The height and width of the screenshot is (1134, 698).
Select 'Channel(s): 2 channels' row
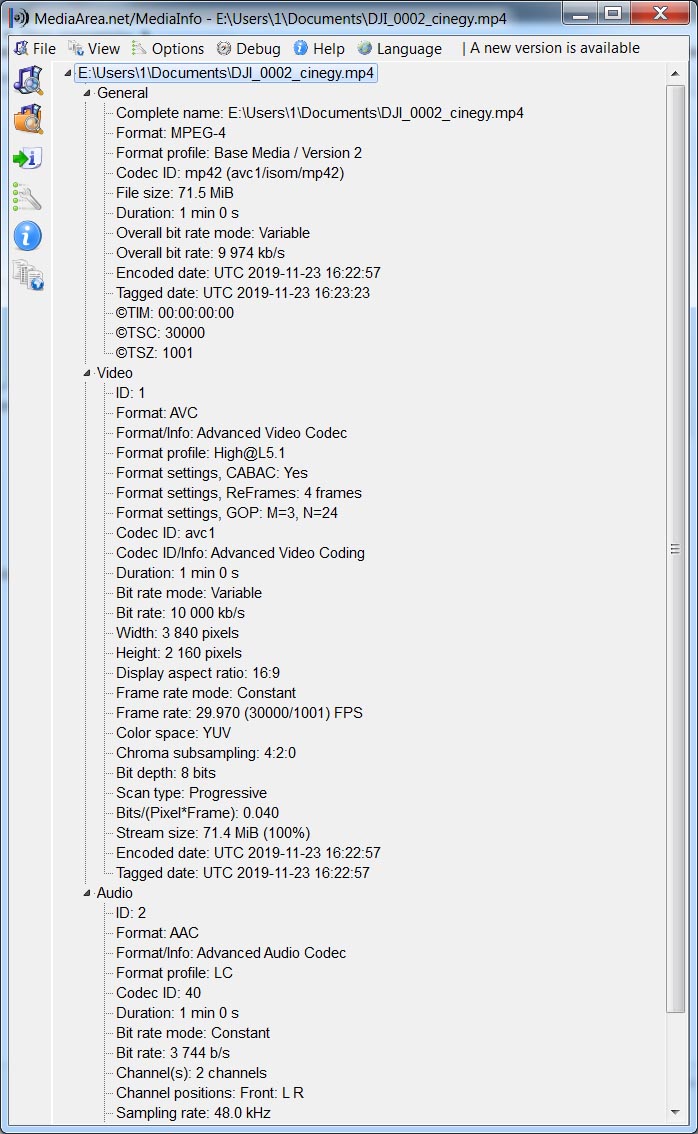point(192,1073)
